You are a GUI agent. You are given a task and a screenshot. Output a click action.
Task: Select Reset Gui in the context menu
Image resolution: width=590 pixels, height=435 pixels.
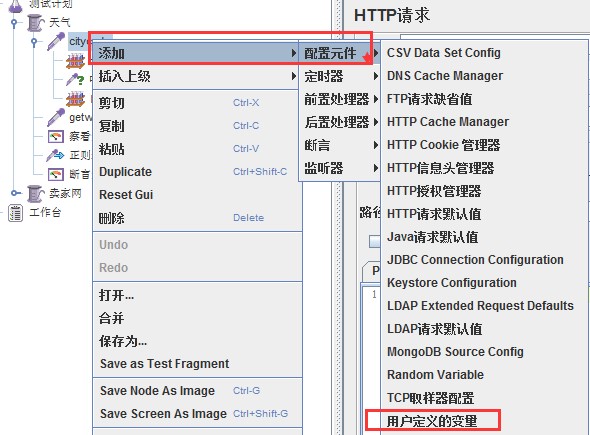pos(197,195)
